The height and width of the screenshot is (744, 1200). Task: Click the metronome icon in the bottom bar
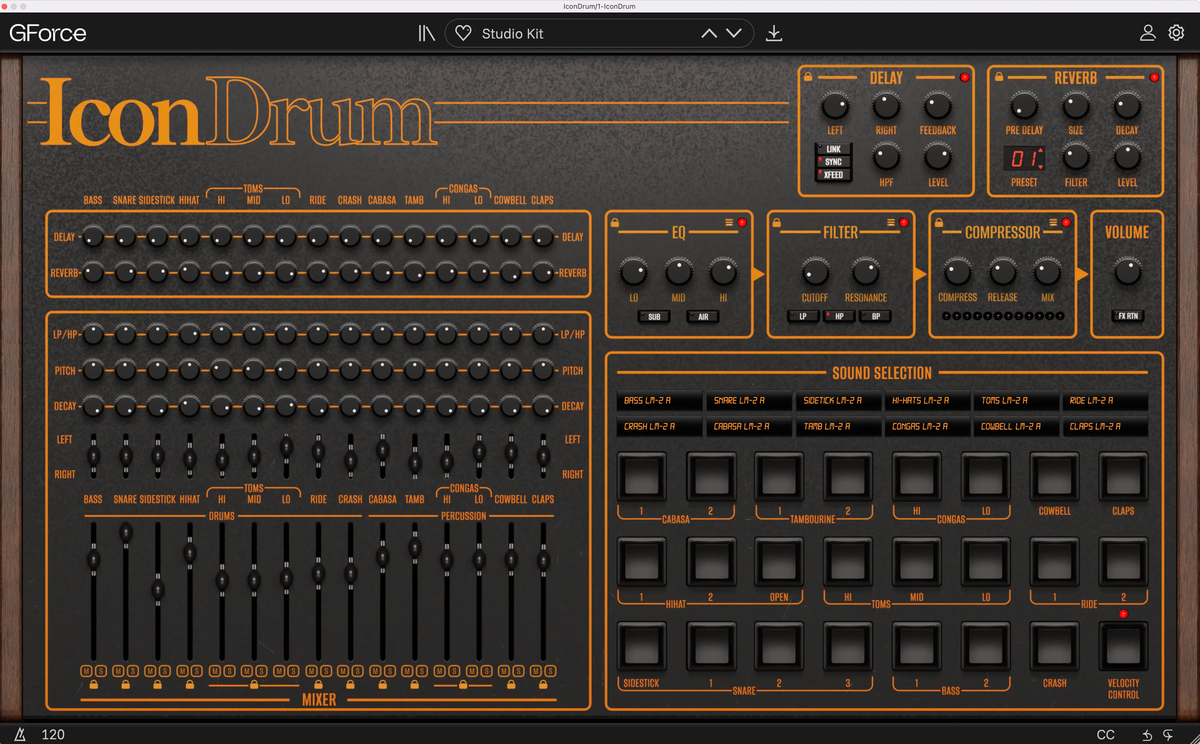coord(21,734)
